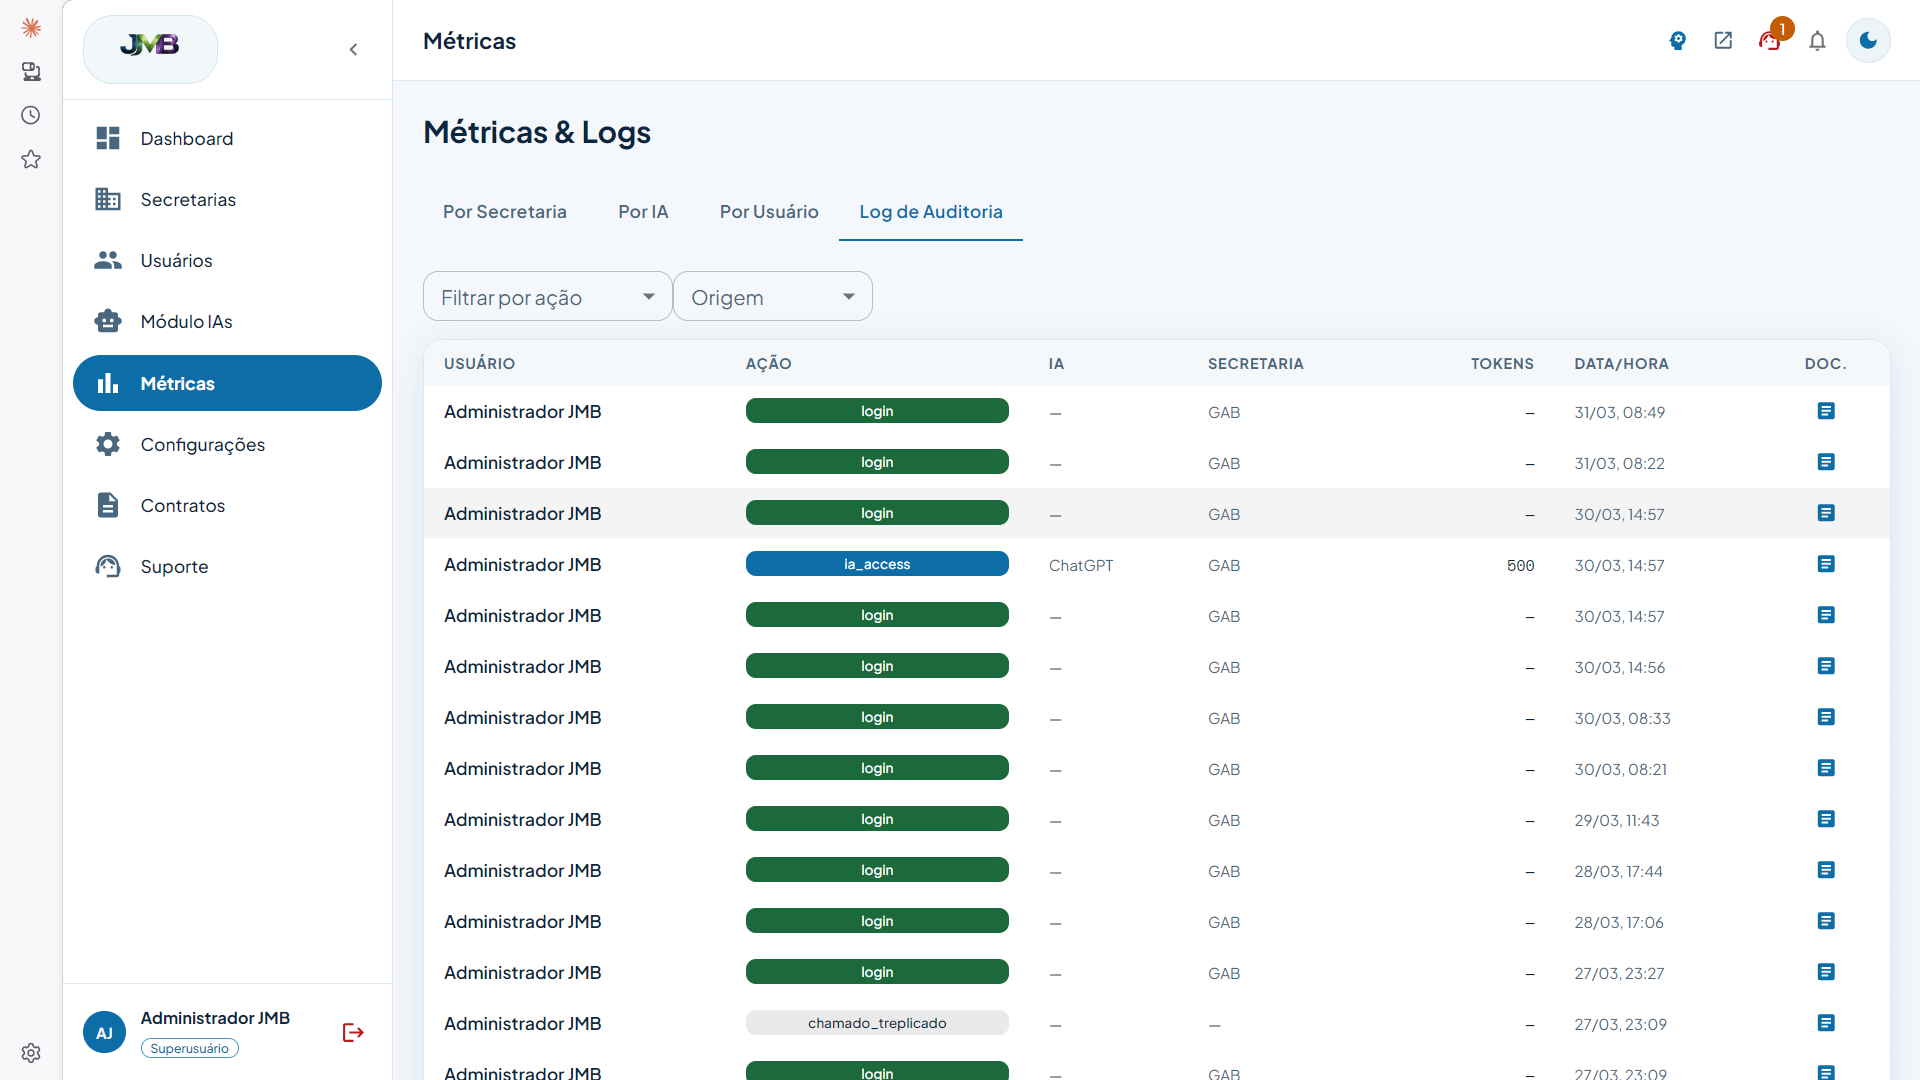Click the Contratos document icon in sidebar
This screenshot has width=1920, height=1080.
[x=108, y=505]
